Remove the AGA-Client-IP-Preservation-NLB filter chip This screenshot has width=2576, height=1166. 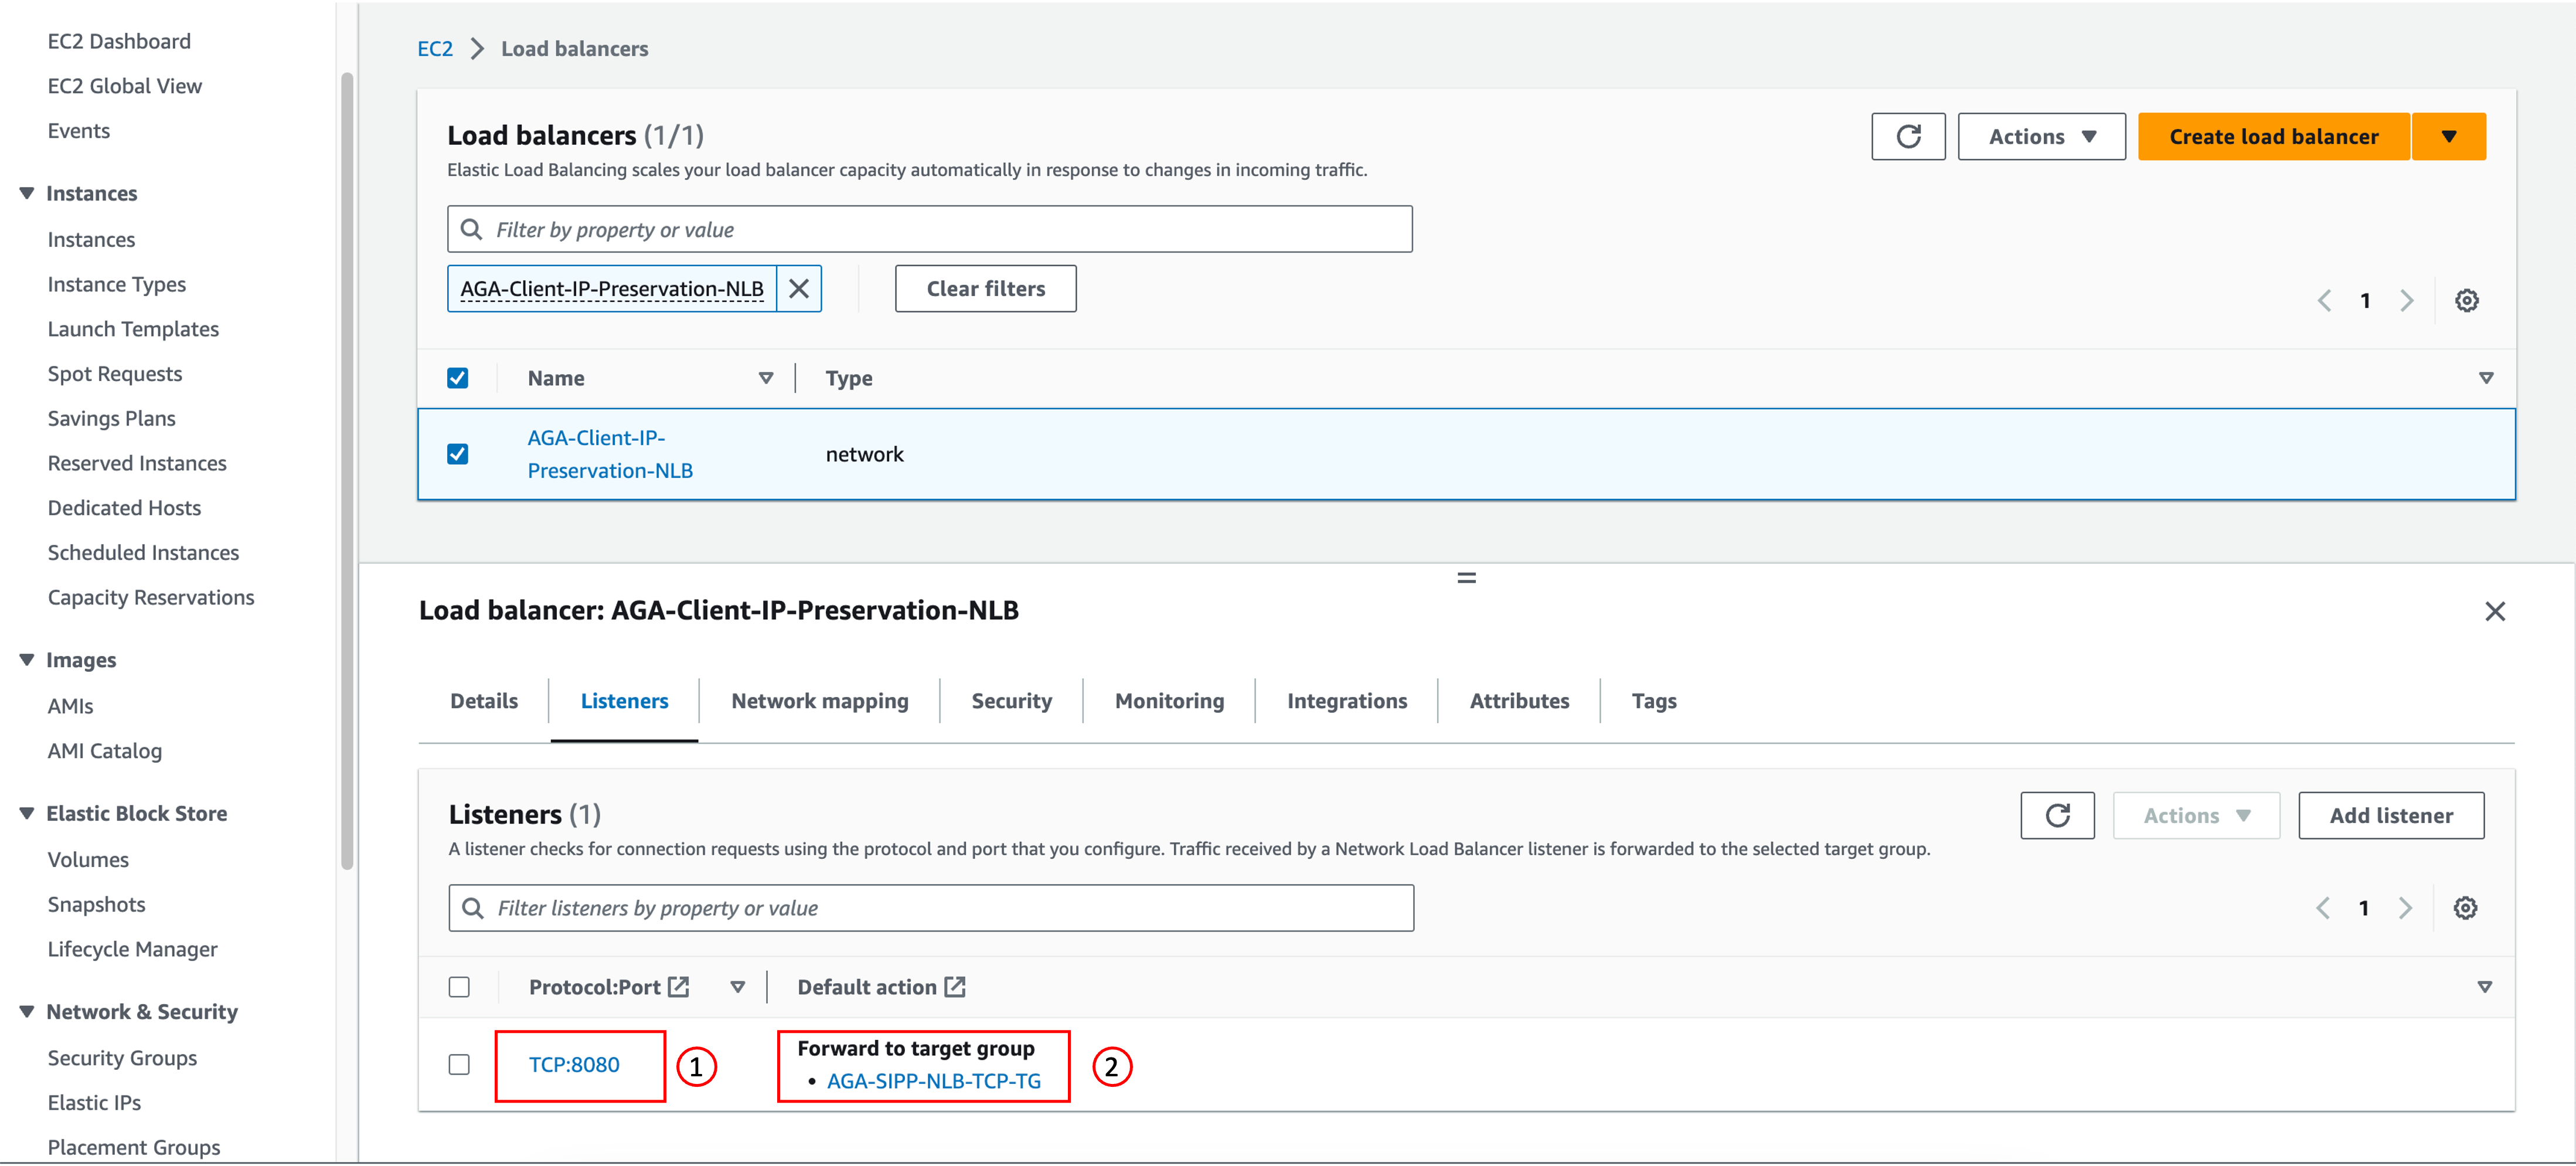click(x=798, y=289)
